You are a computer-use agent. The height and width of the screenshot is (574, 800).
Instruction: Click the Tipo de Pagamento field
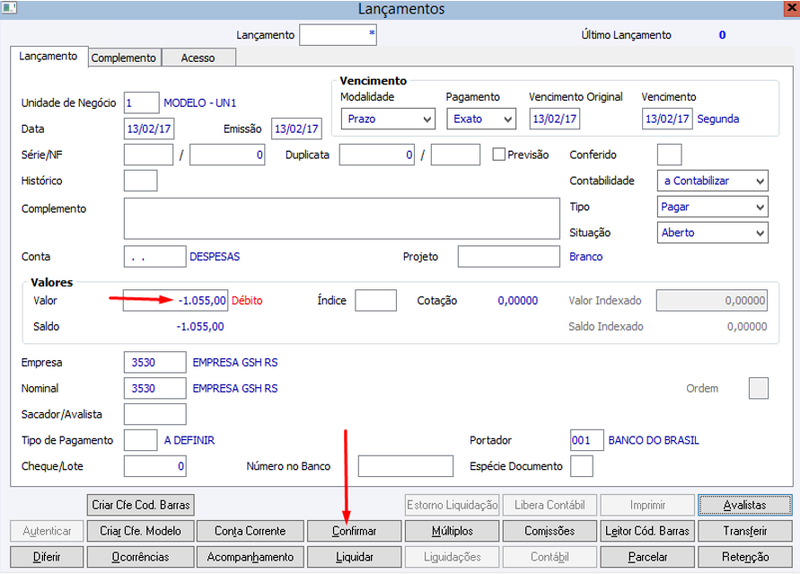point(140,440)
